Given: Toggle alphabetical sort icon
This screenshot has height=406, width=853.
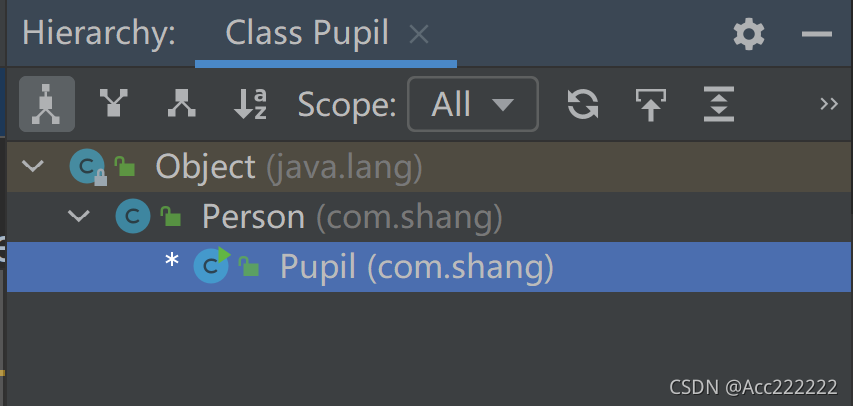Looking at the screenshot, I should [250, 103].
